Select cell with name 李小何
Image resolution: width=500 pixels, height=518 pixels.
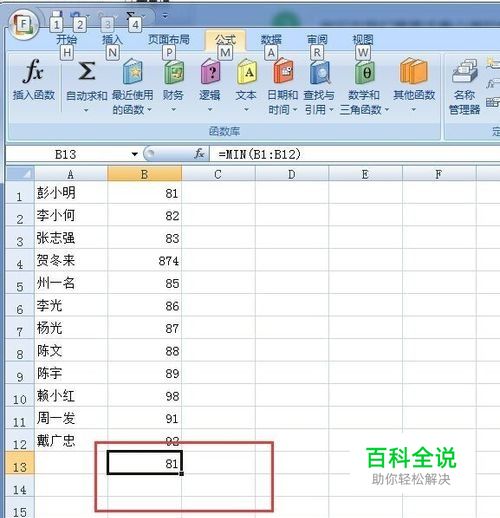click(71, 215)
